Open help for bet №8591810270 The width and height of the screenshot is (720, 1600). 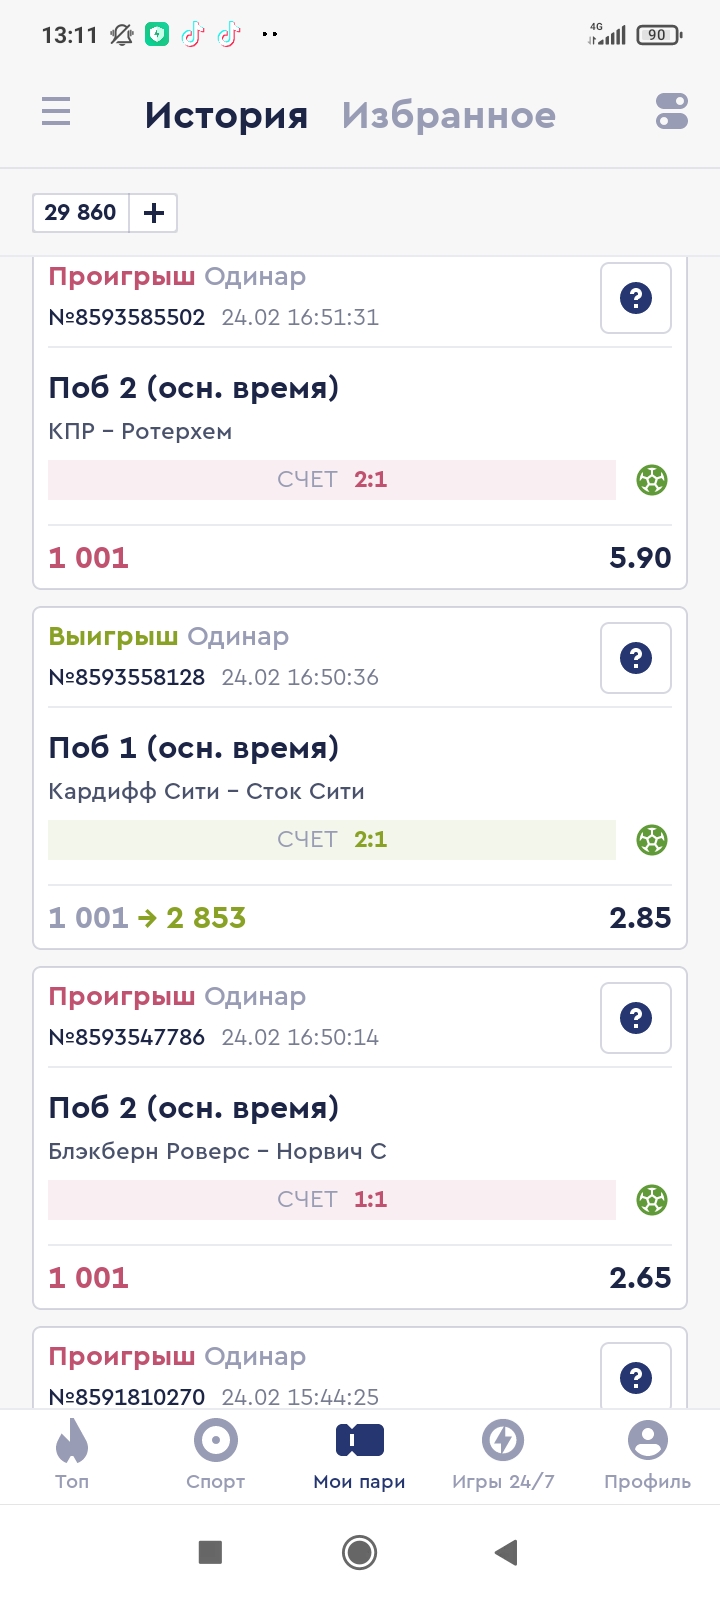pyautogui.click(x=635, y=1377)
